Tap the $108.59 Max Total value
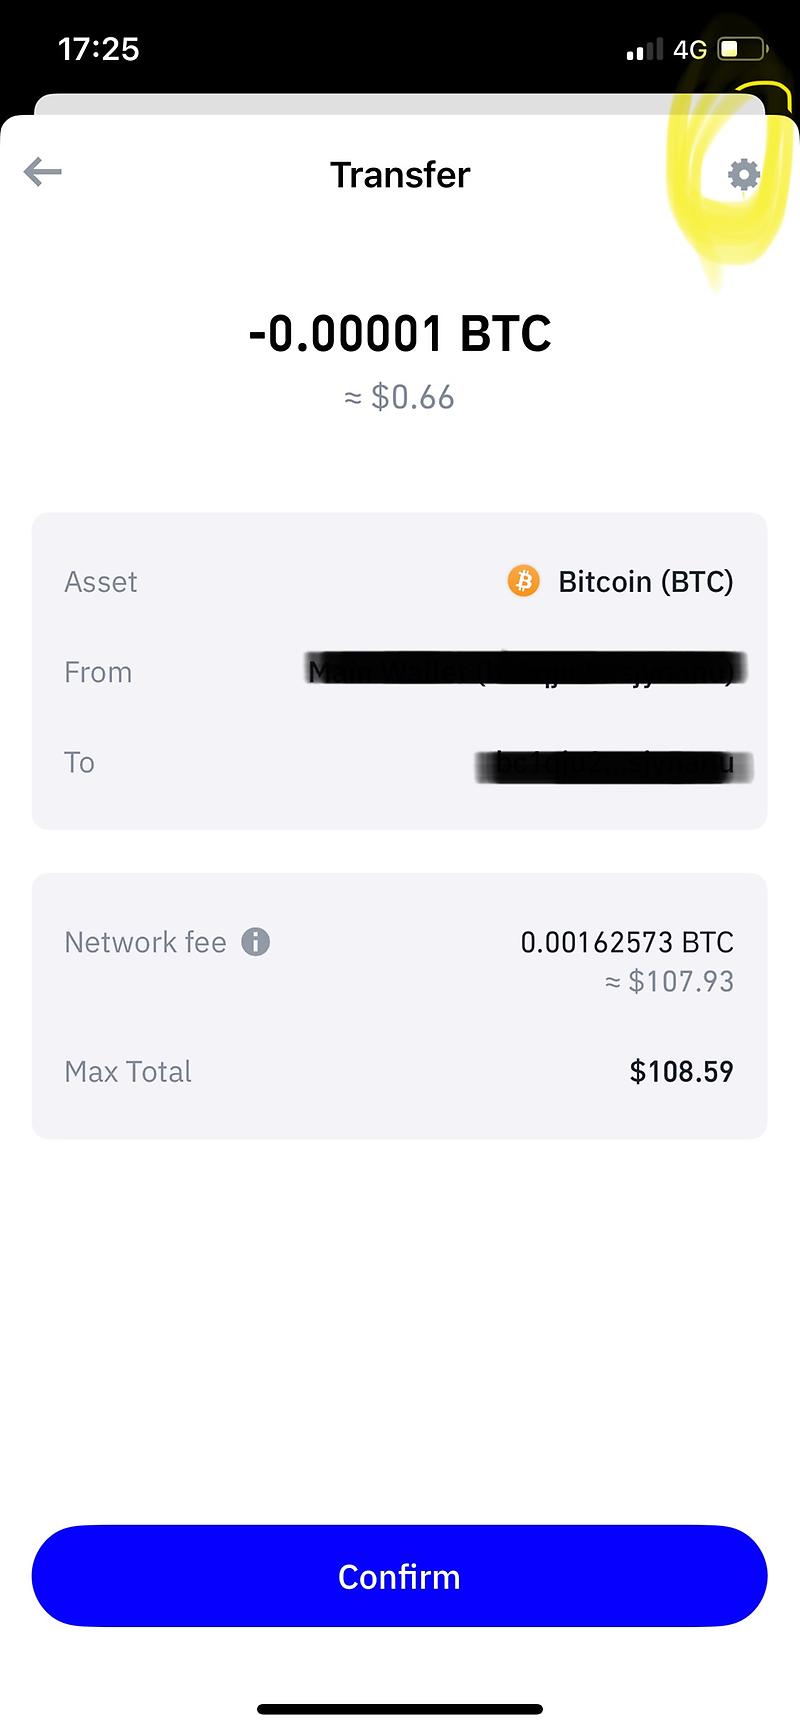The width and height of the screenshot is (800, 1732). coord(681,1072)
